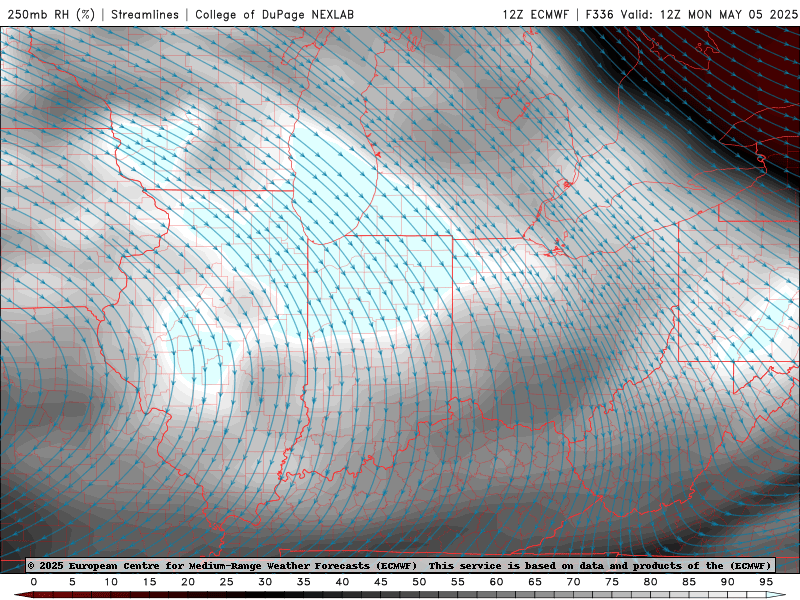Image resolution: width=800 pixels, height=600 pixels.
Task: Click the color scale label "55"
Action: (x=458, y=582)
